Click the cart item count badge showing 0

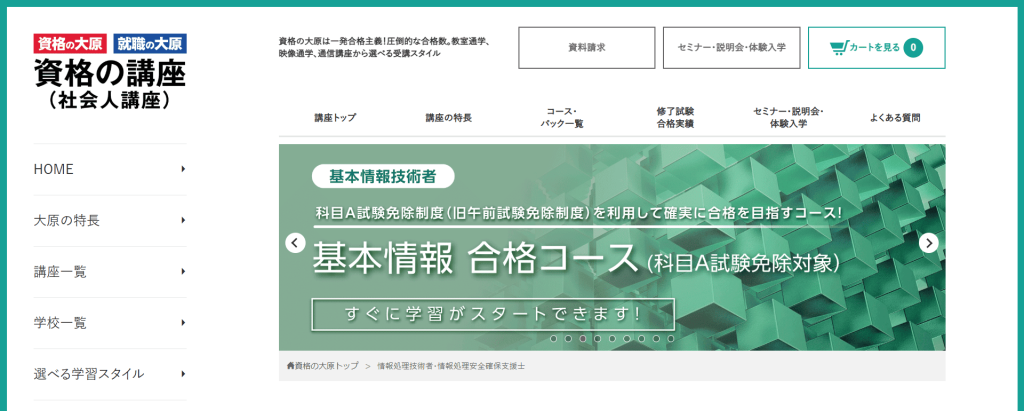pos(913,48)
